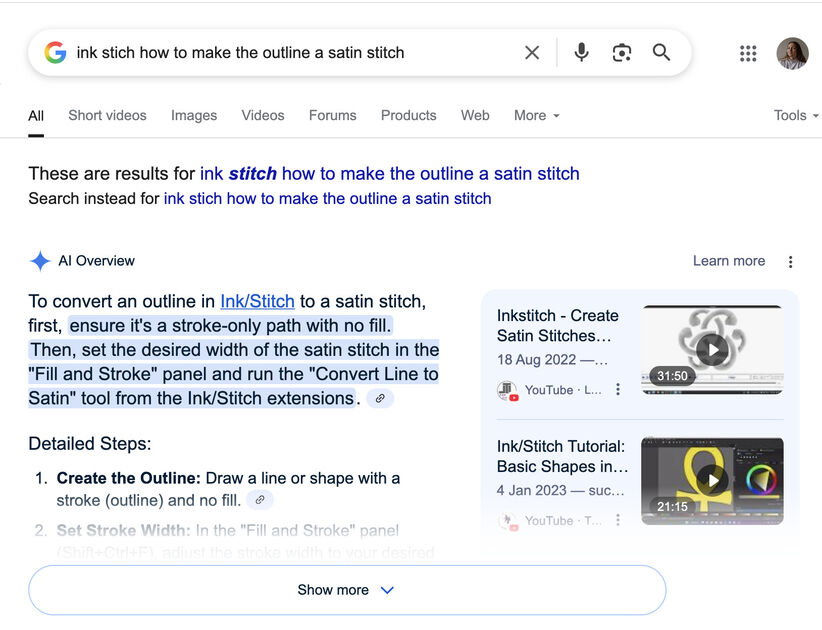Search instead for original 'ink stich' query
The height and width of the screenshot is (630, 822).
328,199
